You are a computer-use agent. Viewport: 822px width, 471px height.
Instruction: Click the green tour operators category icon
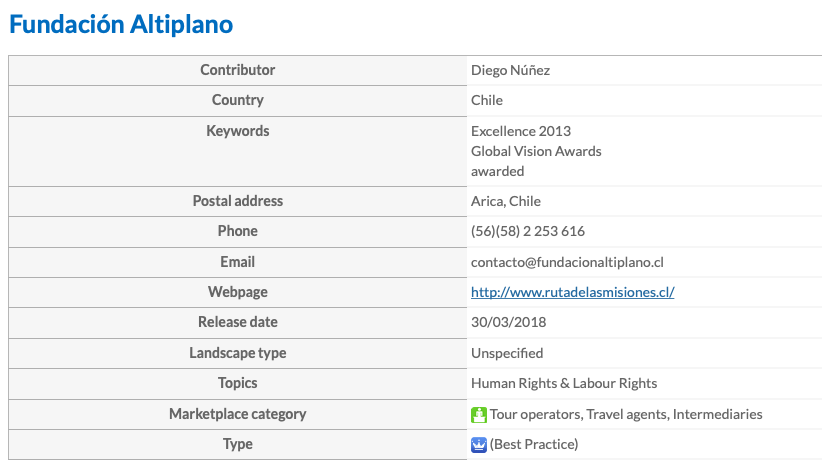tap(479, 415)
